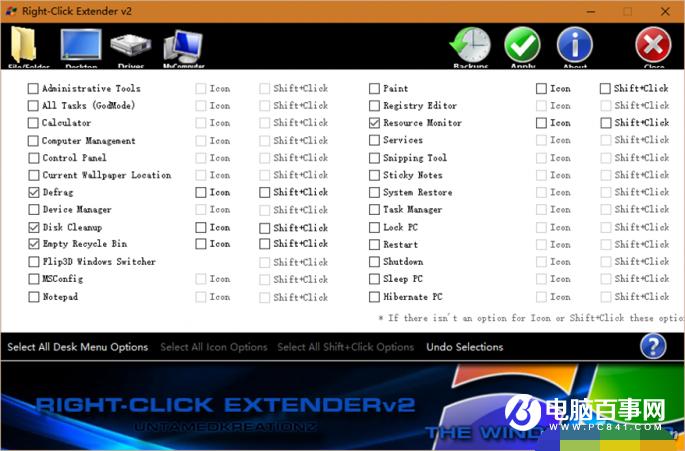Disable the Resource Monitor checkbox
Screen dimensions: 685x451
[374, 123]
